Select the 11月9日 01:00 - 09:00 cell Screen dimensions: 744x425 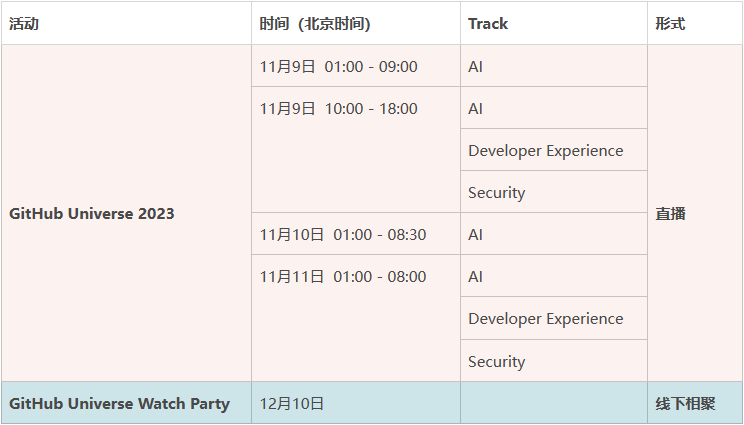tap(339, 67)
